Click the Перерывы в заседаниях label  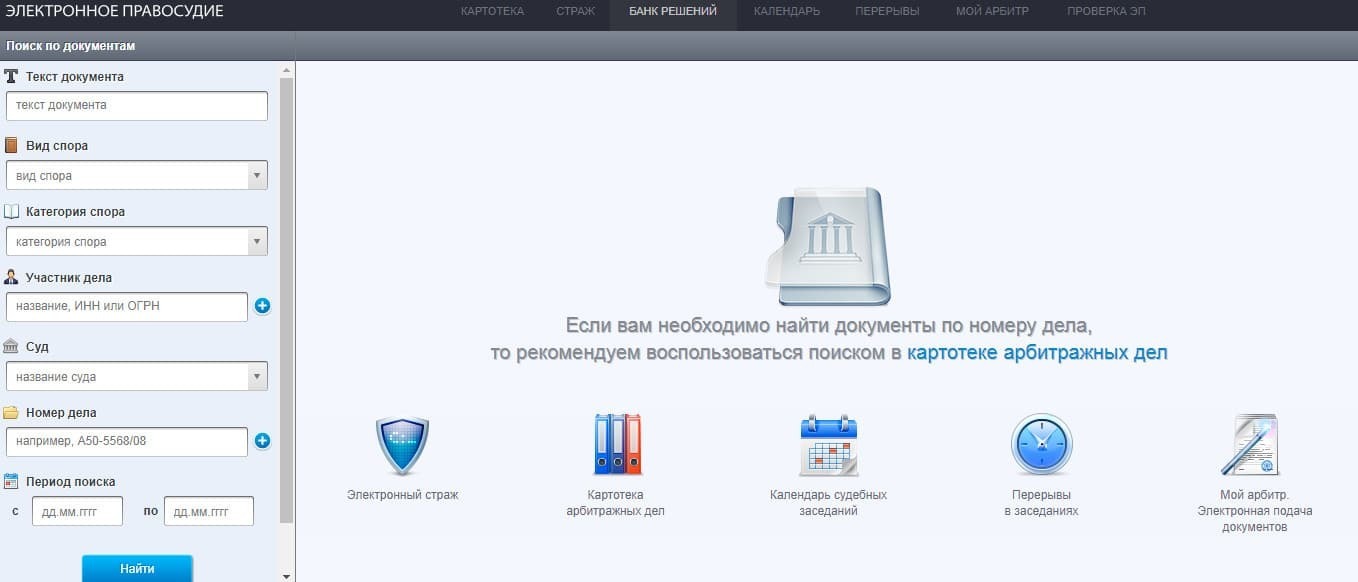pos(1041,503)
